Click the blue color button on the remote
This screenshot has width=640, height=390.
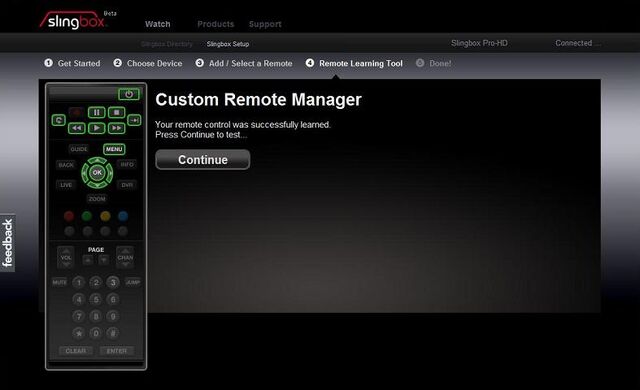pos(123,216)
